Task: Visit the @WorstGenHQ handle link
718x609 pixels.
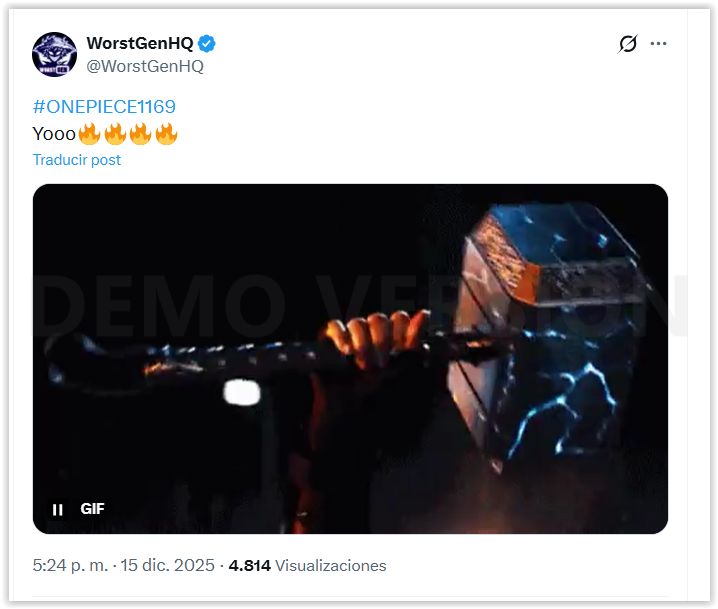Action: 145,66
